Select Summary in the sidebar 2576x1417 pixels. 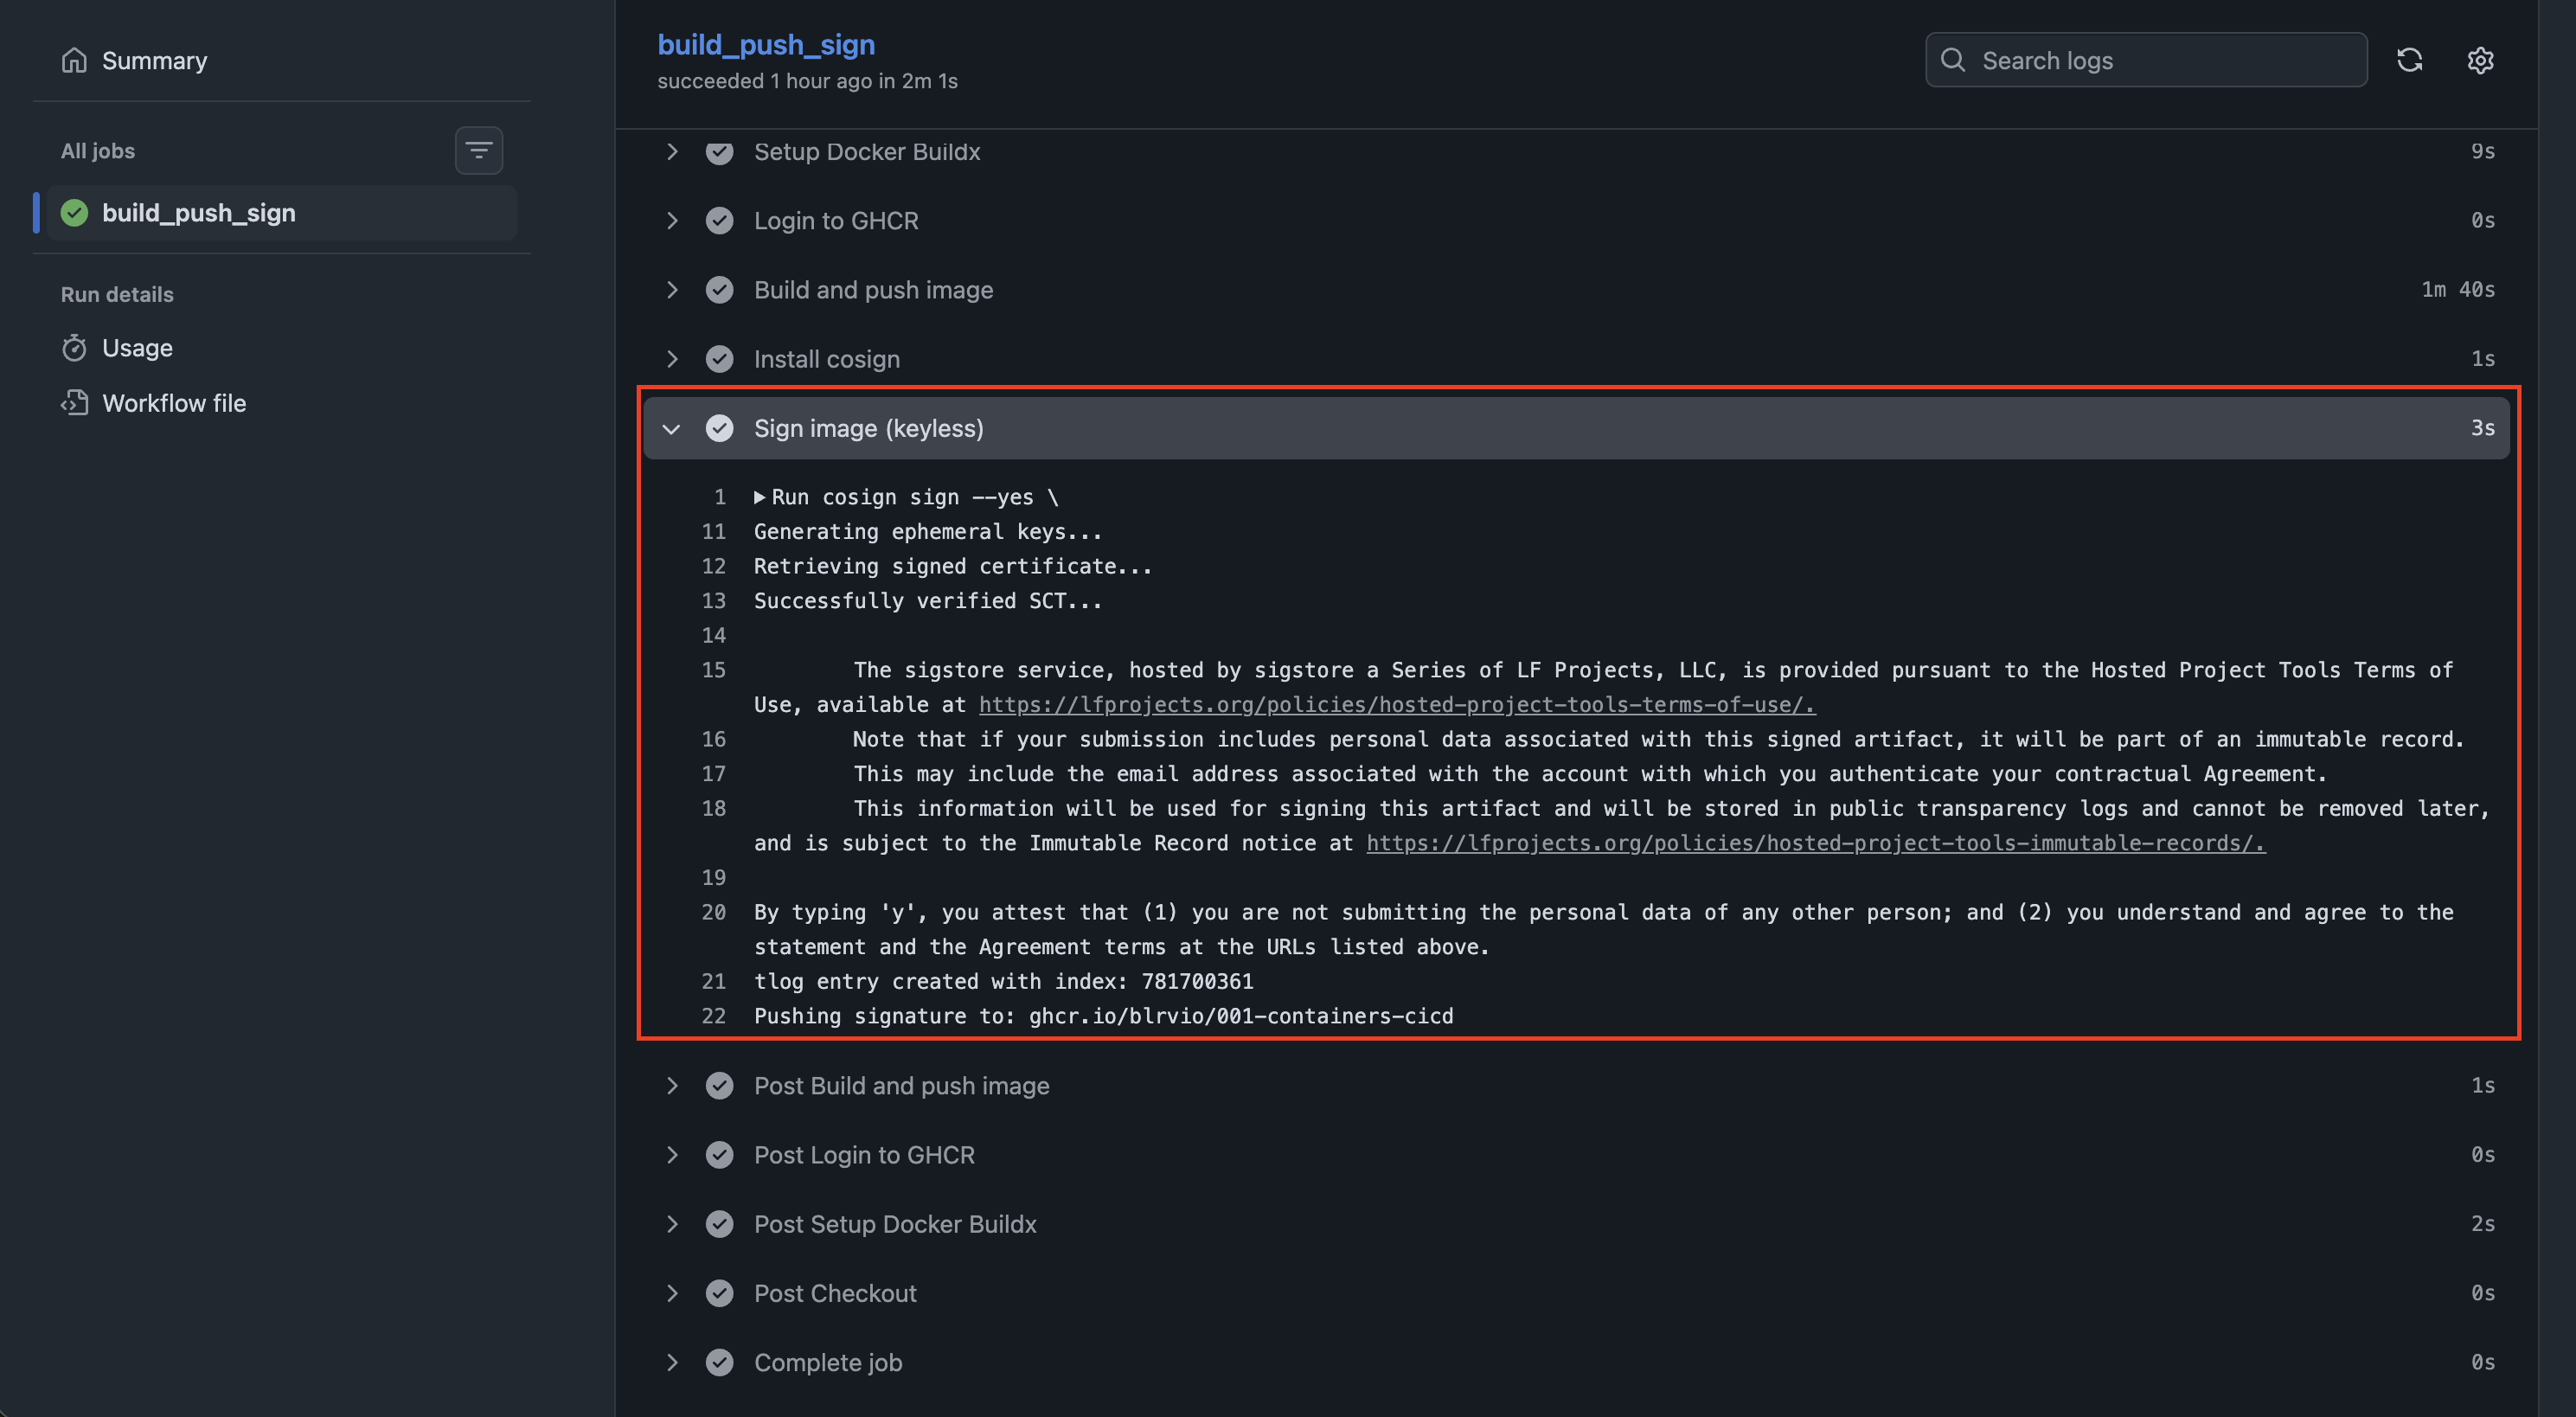[x=154, y=60]
